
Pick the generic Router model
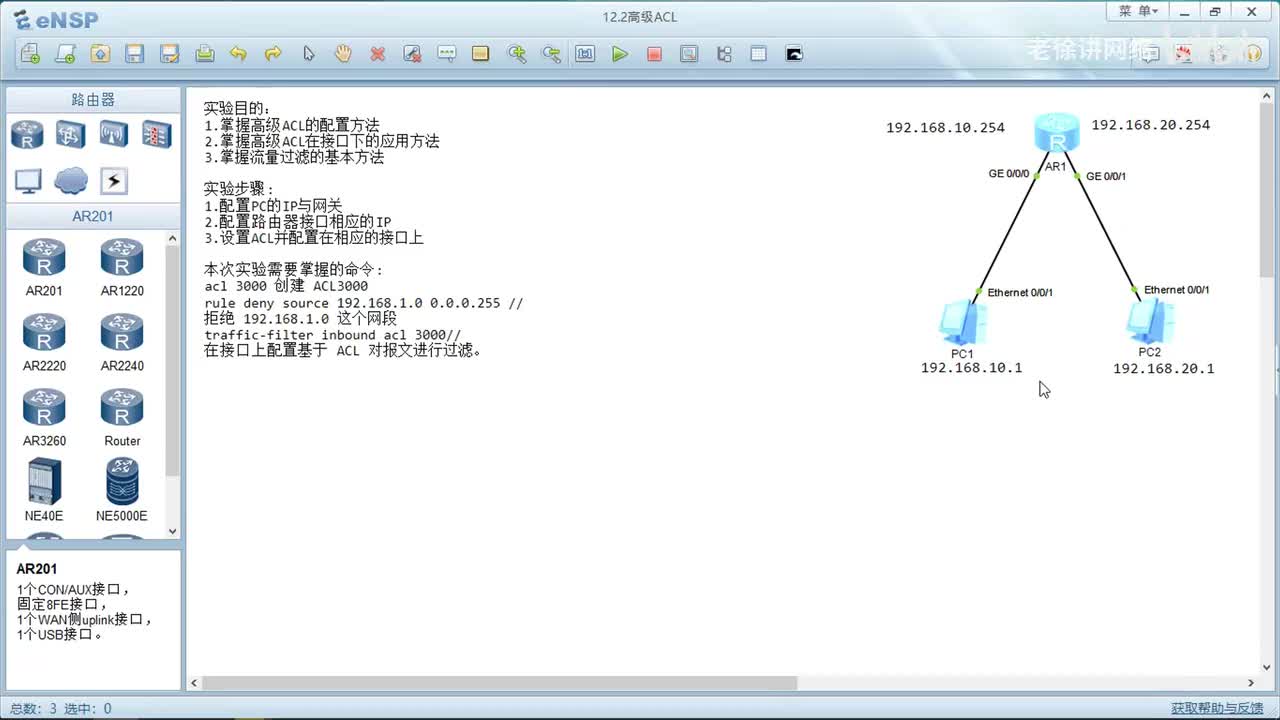[x=122, y=417]
